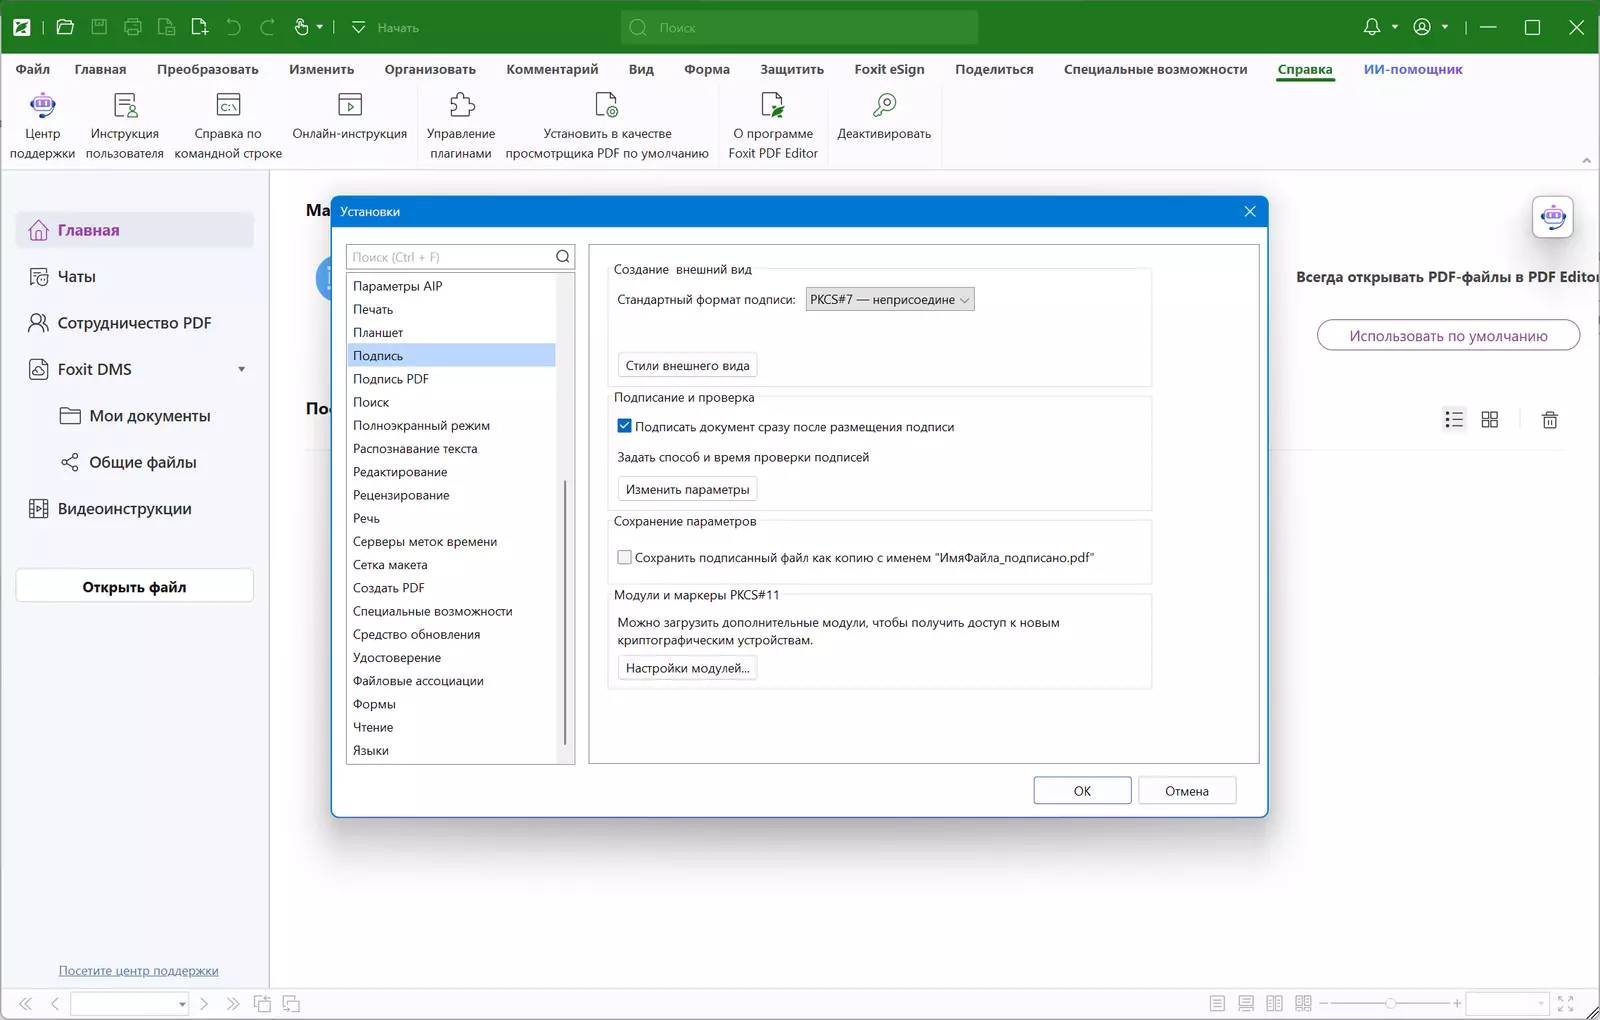
Task: Open the Центр поддержки support center icon
Action: pyautogui.click(x=42, y=105)
